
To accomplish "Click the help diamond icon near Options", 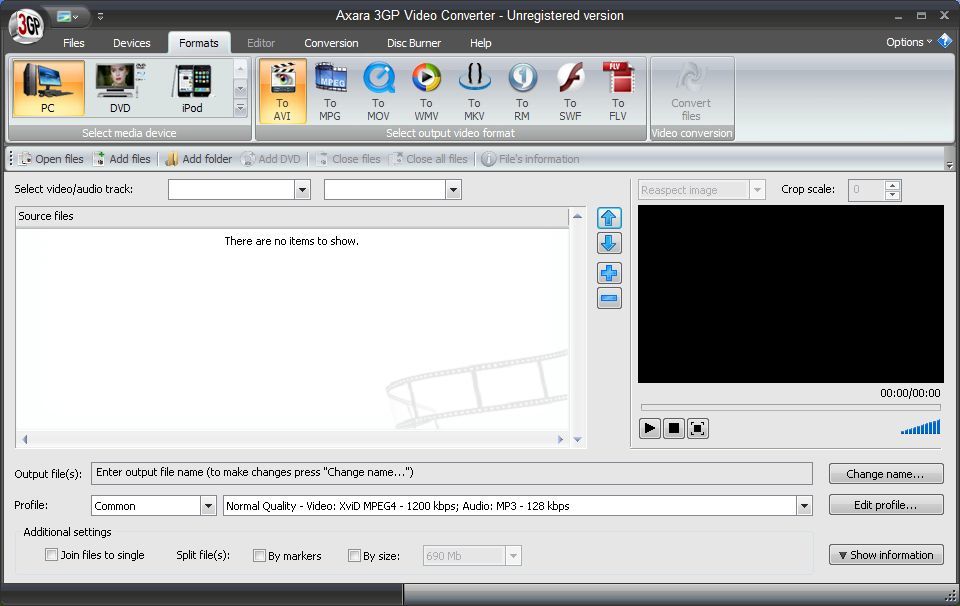I will point(945,41).
